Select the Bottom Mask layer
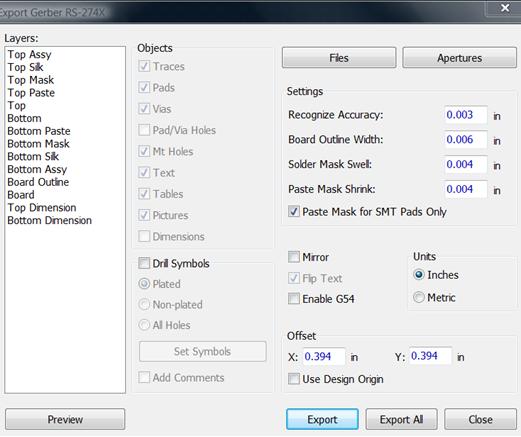Screen dimensions: 521x437 39,144
